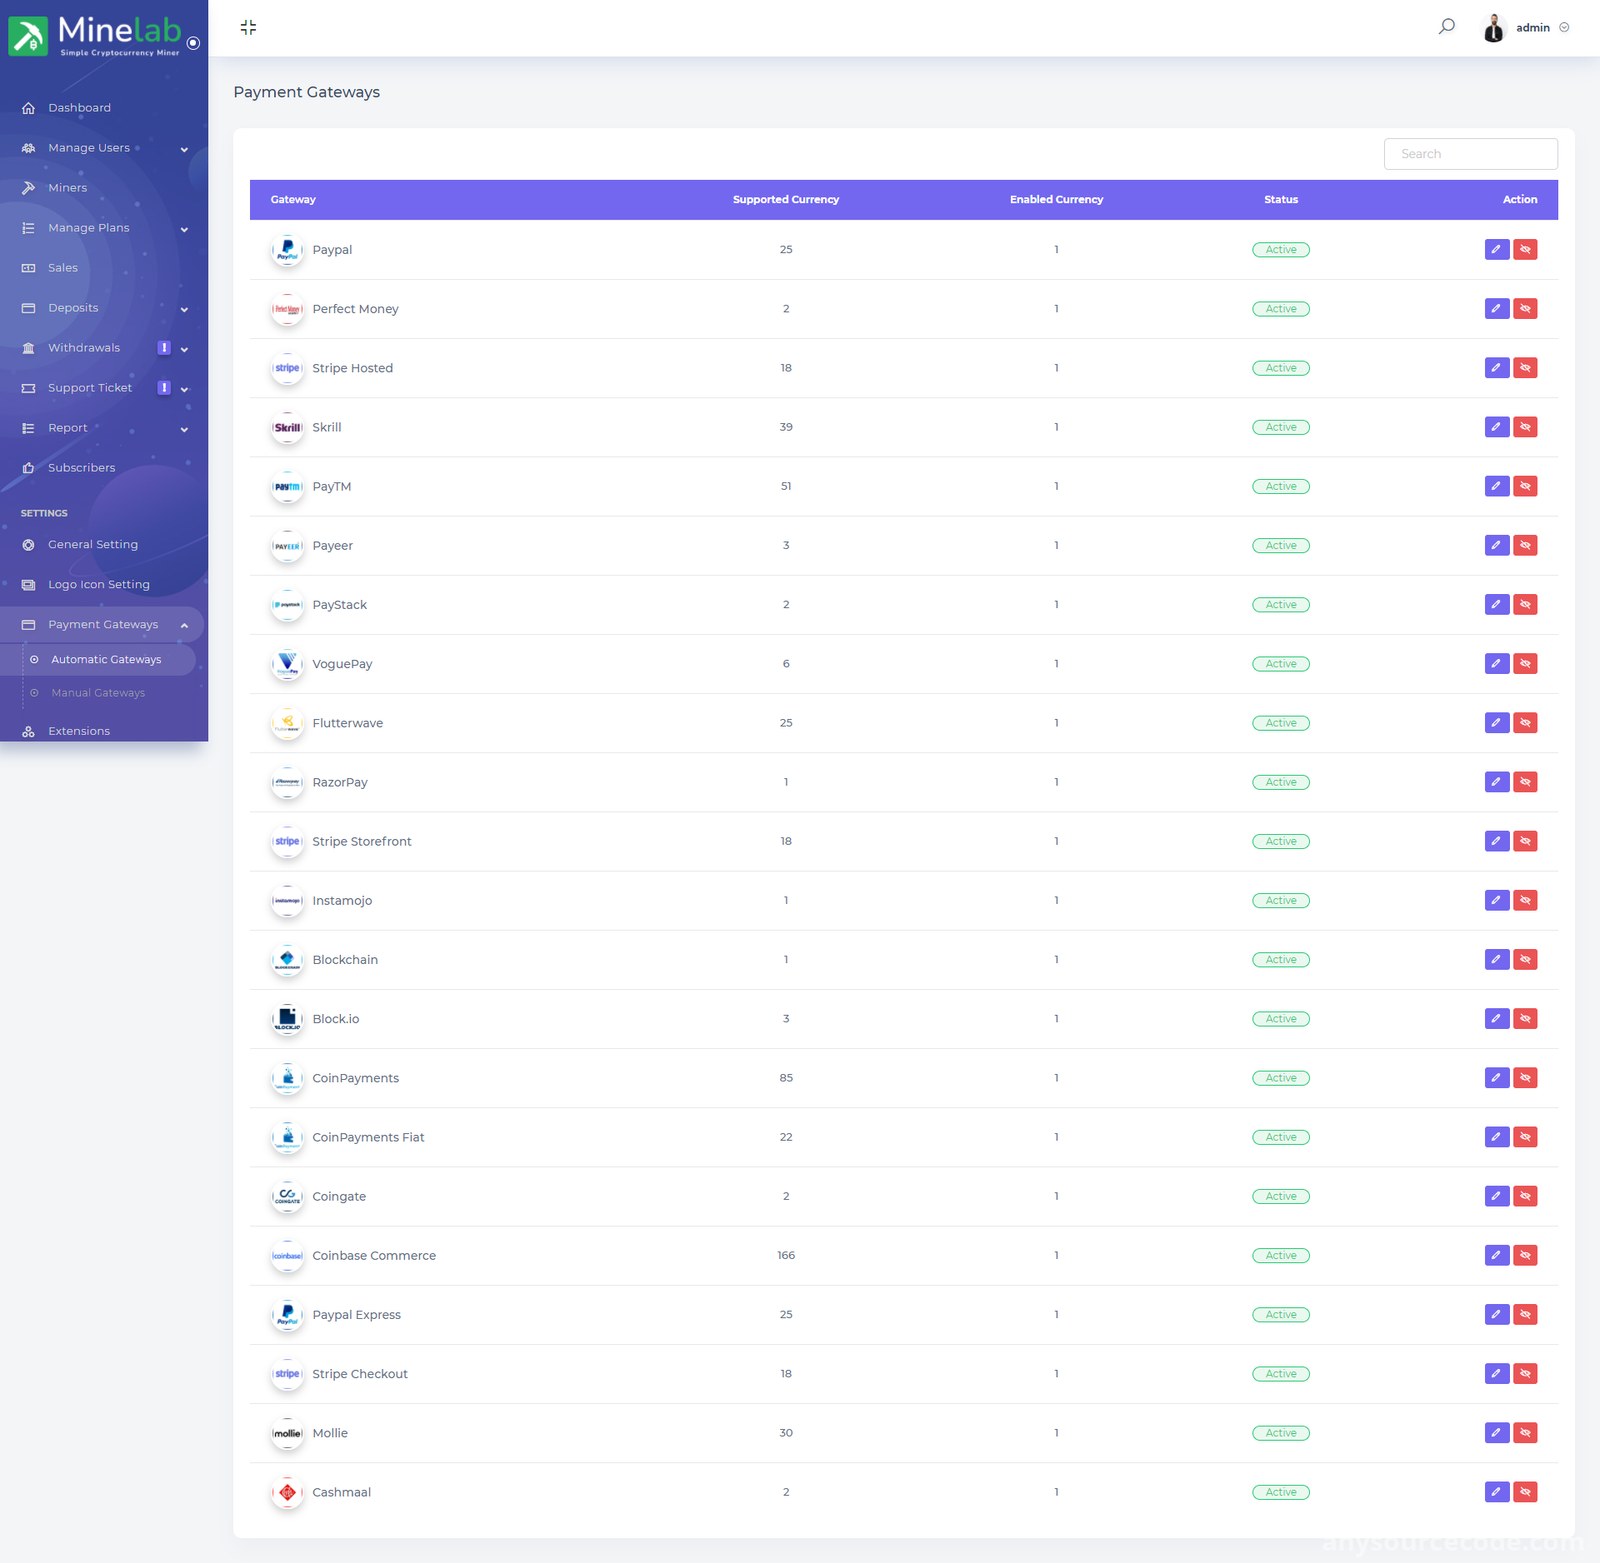Screen dimensions: 1600x1563
Task: Expand the Manage Users menu
Action: [104, 148]
